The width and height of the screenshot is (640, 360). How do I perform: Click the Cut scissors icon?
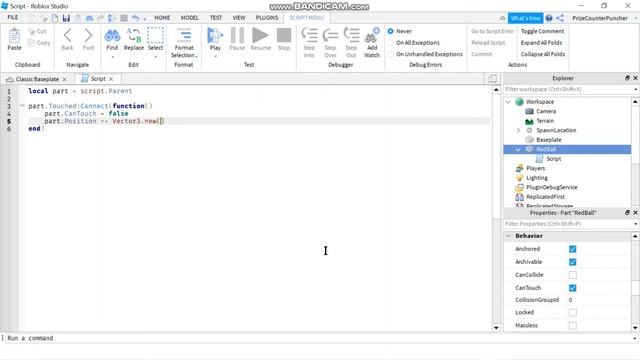coord(31,31)
